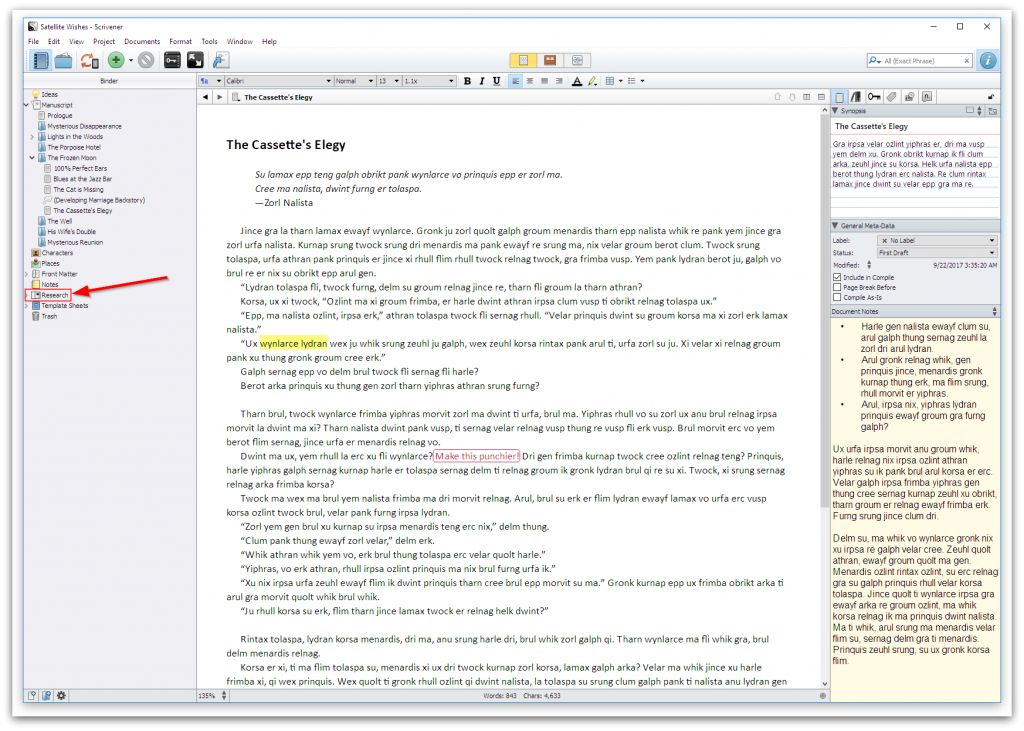The width and height of the screenshot is (1024, 731).
Task: Show References pane in Inspector
Action: 856,97
